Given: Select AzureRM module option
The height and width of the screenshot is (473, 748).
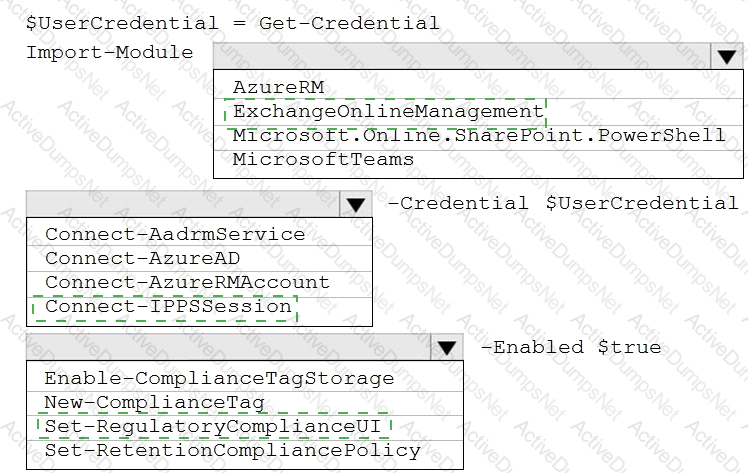Looking at the screenshot, I should (269, 87).
